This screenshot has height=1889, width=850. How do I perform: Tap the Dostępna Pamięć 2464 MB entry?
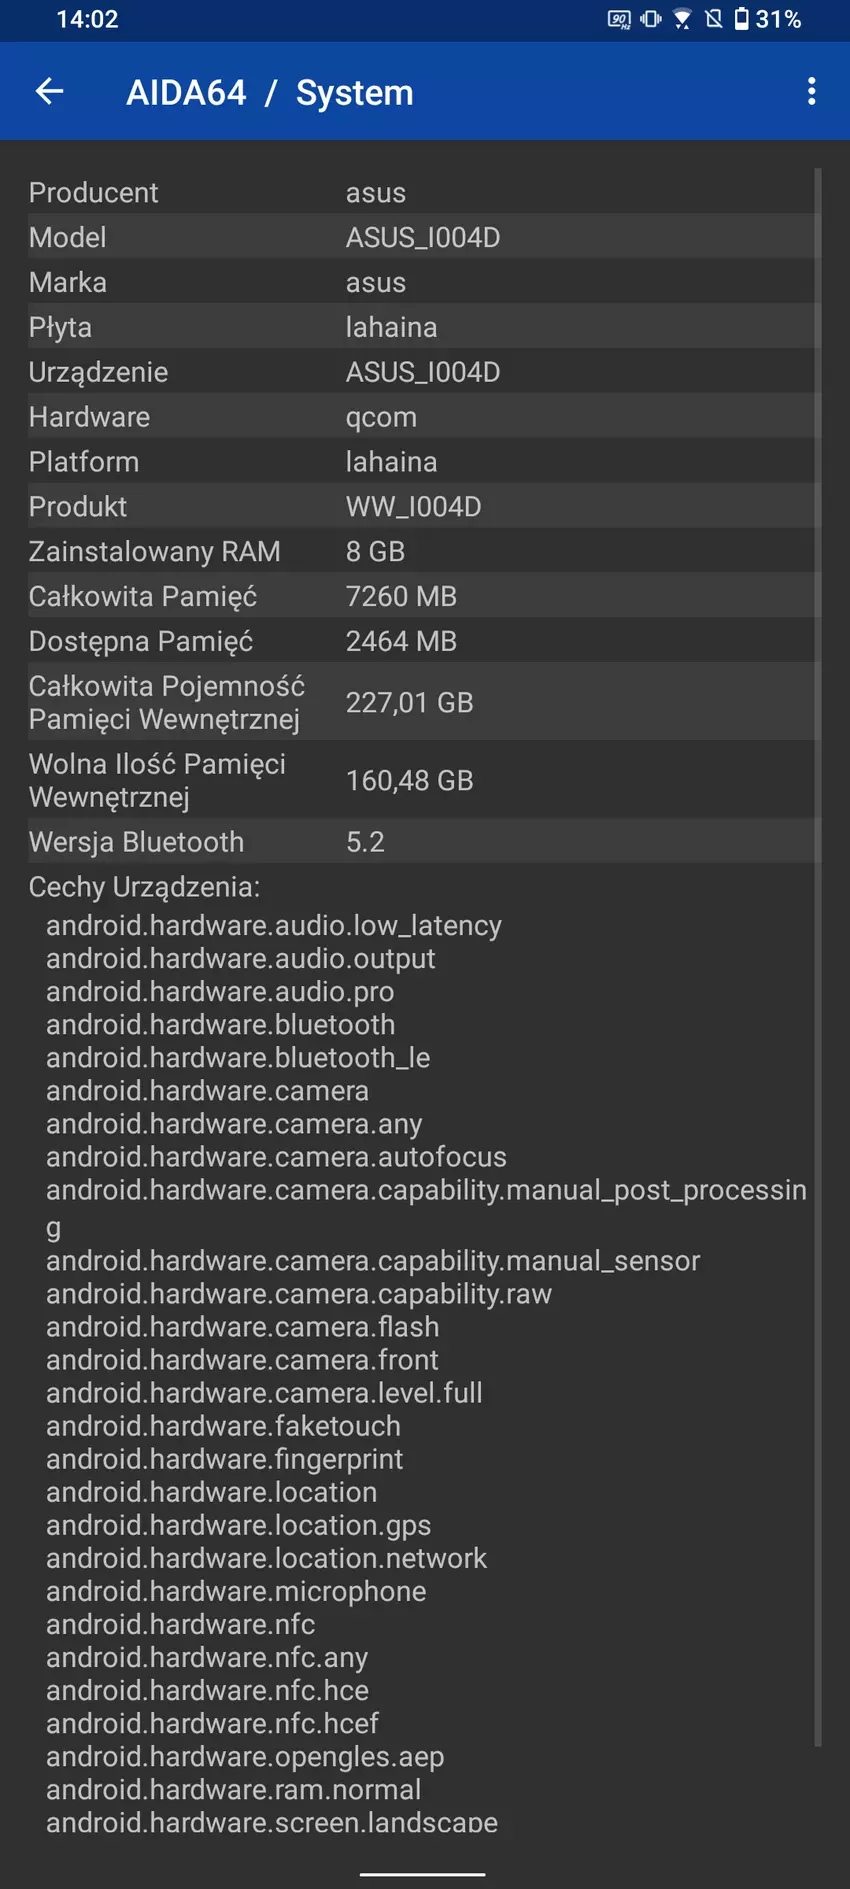tap(420, 641)
